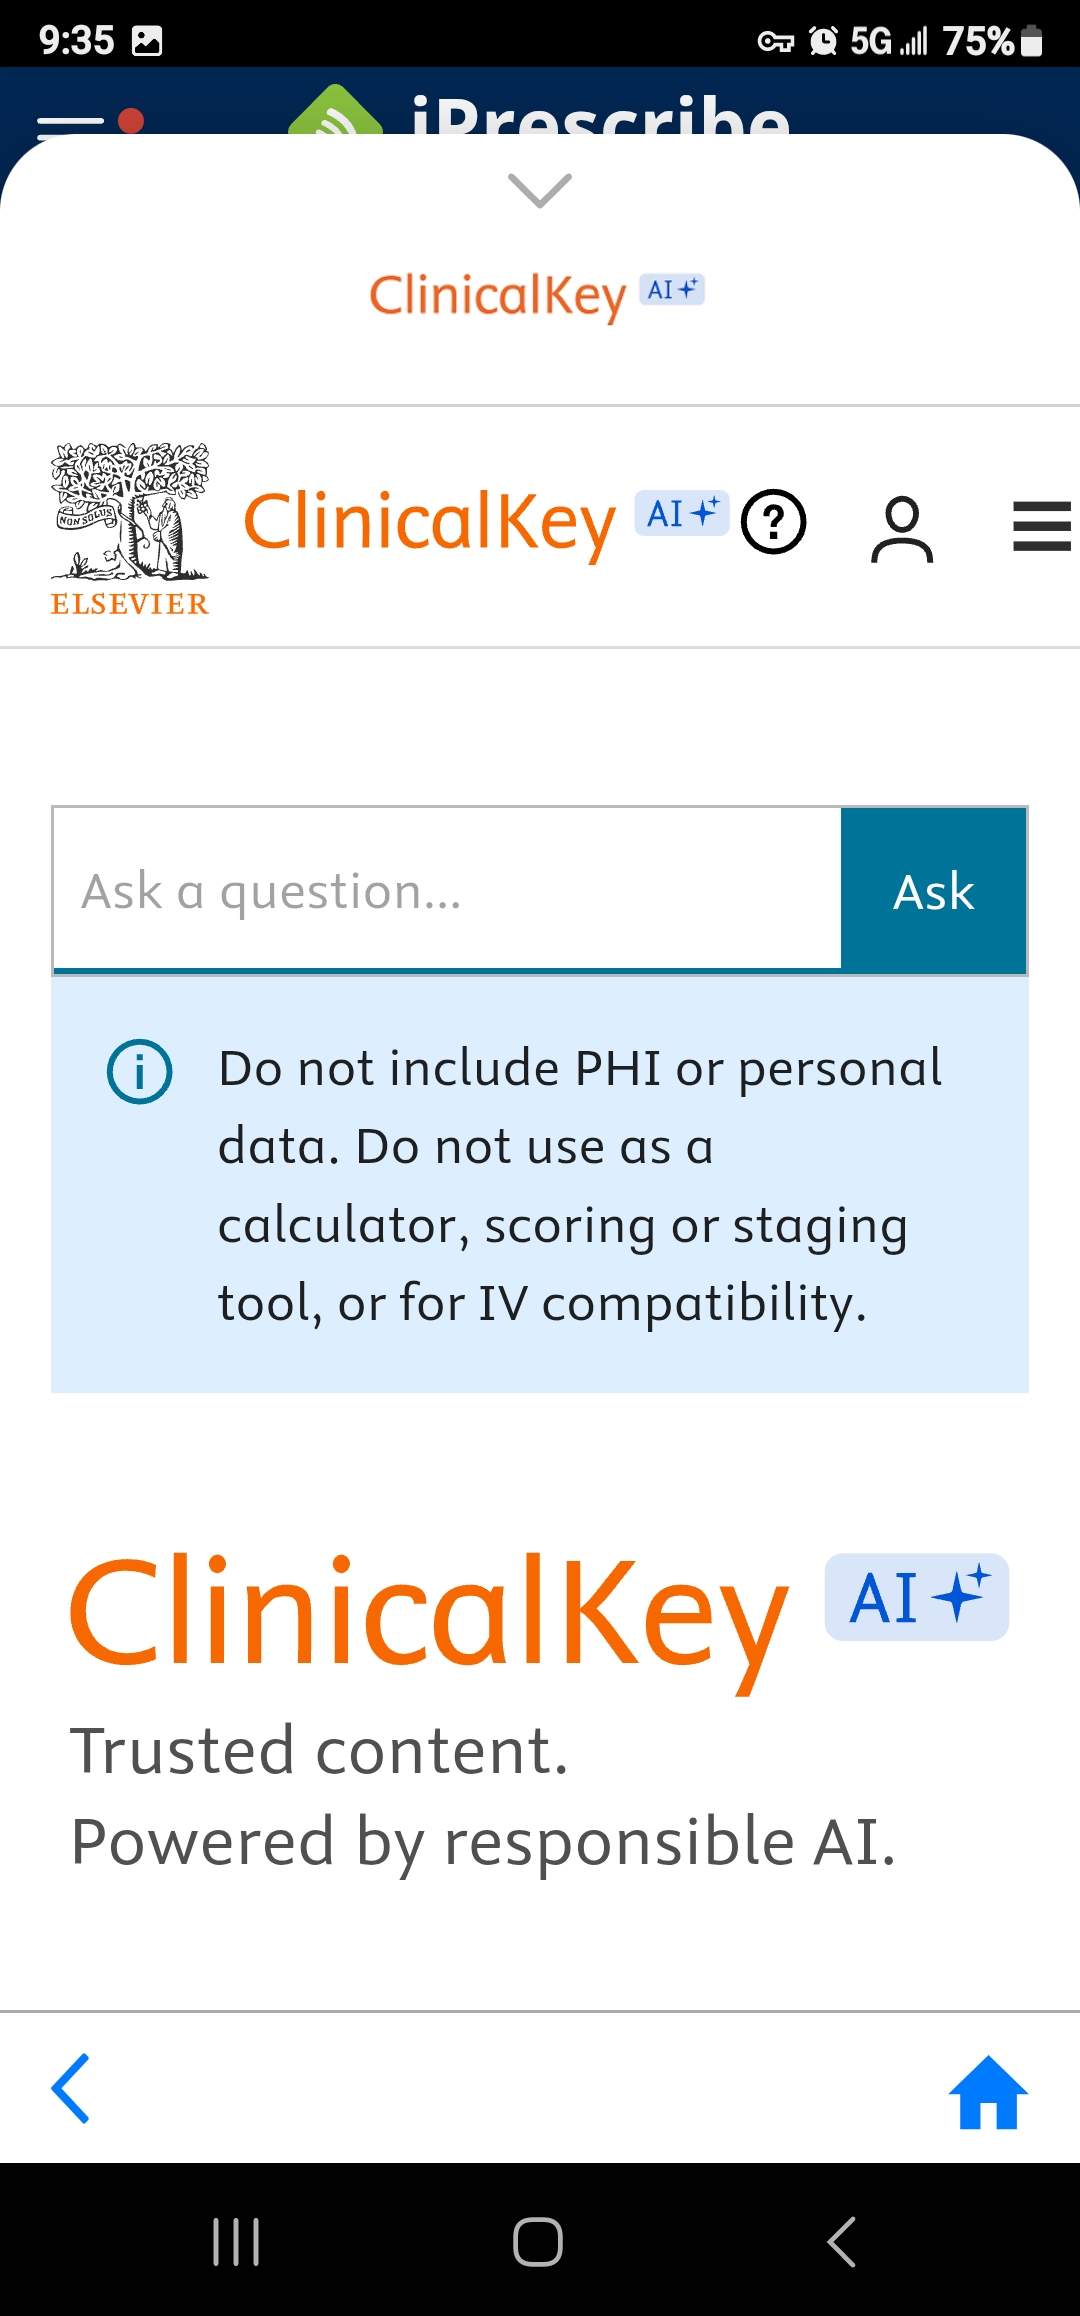
Task: Open the iPrescribe side menu behind the sheet
Action: (70, 122)
